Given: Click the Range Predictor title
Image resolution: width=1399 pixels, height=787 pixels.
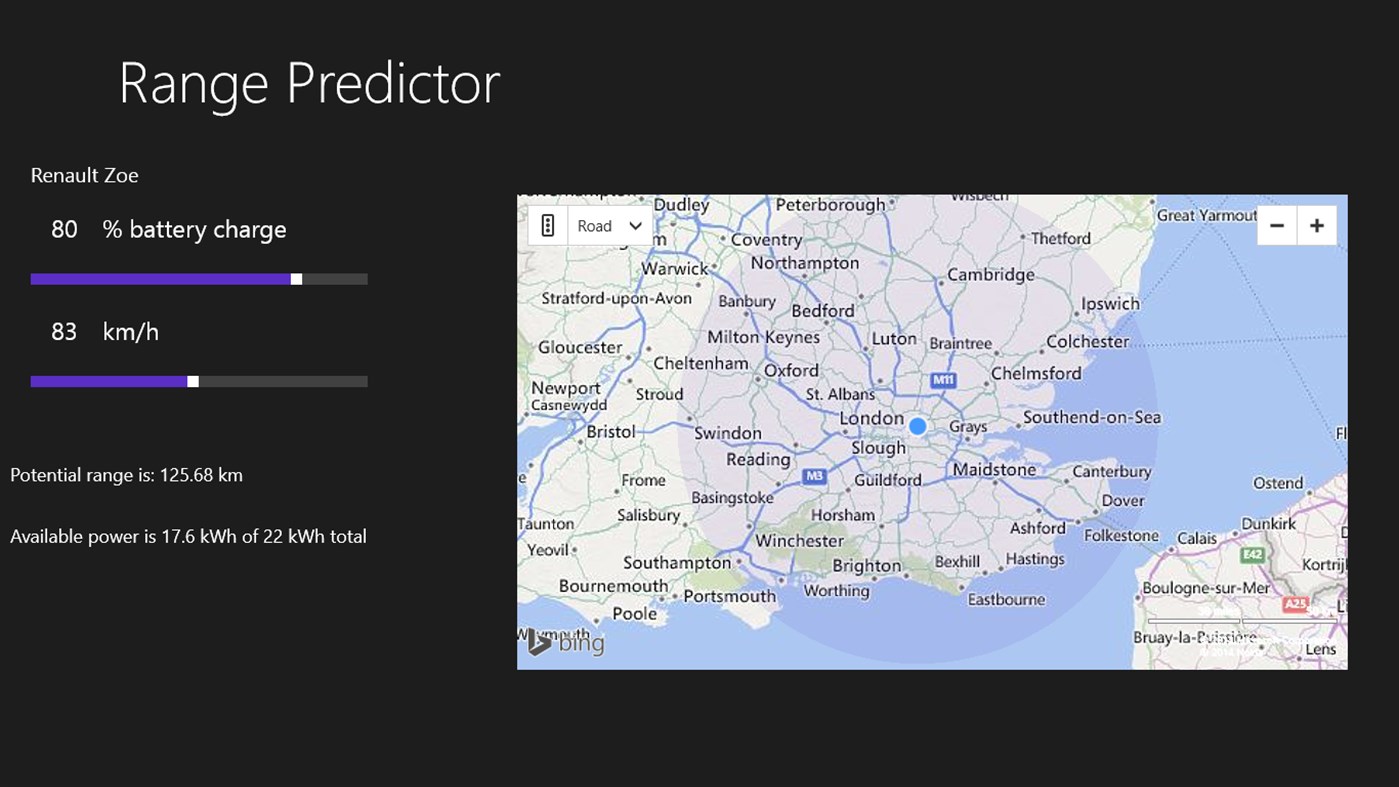Looking at the screenshot, I should [x=308, y=83].
